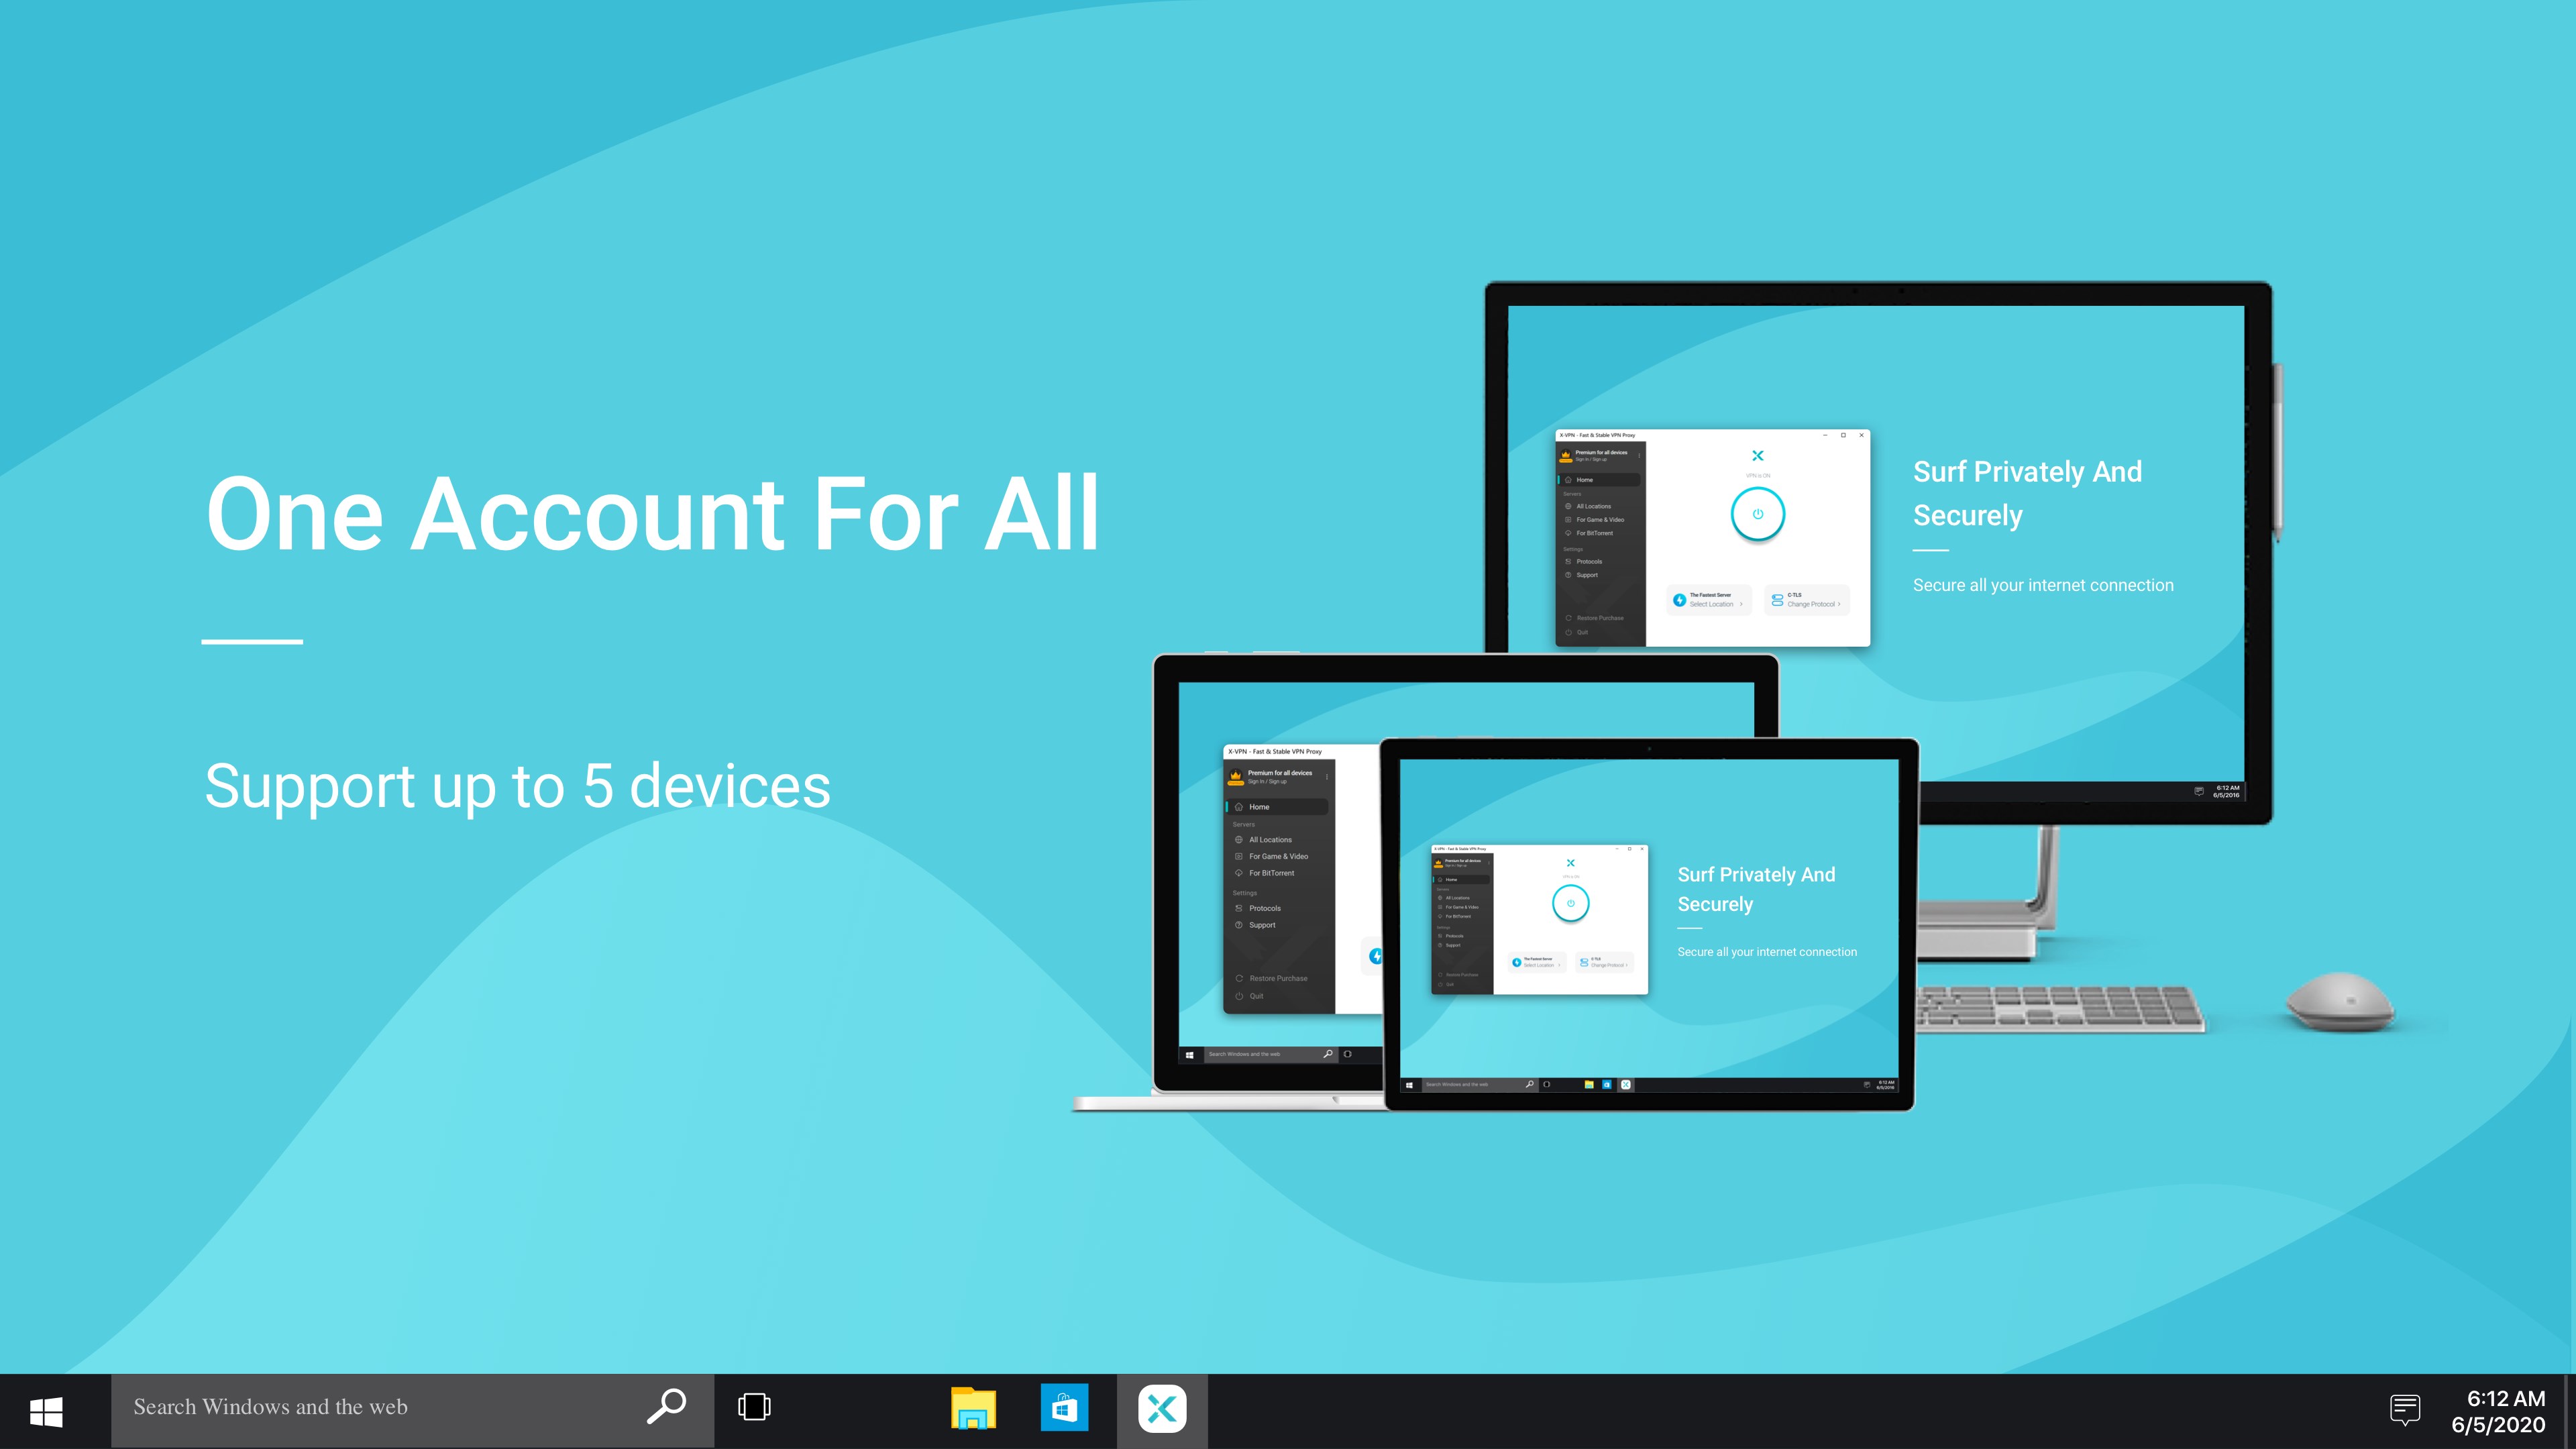Select Home in the laptop's X-VPN sidebar
The width and height of the screenshot is (2576, 1449).
tap(1259, 807)
